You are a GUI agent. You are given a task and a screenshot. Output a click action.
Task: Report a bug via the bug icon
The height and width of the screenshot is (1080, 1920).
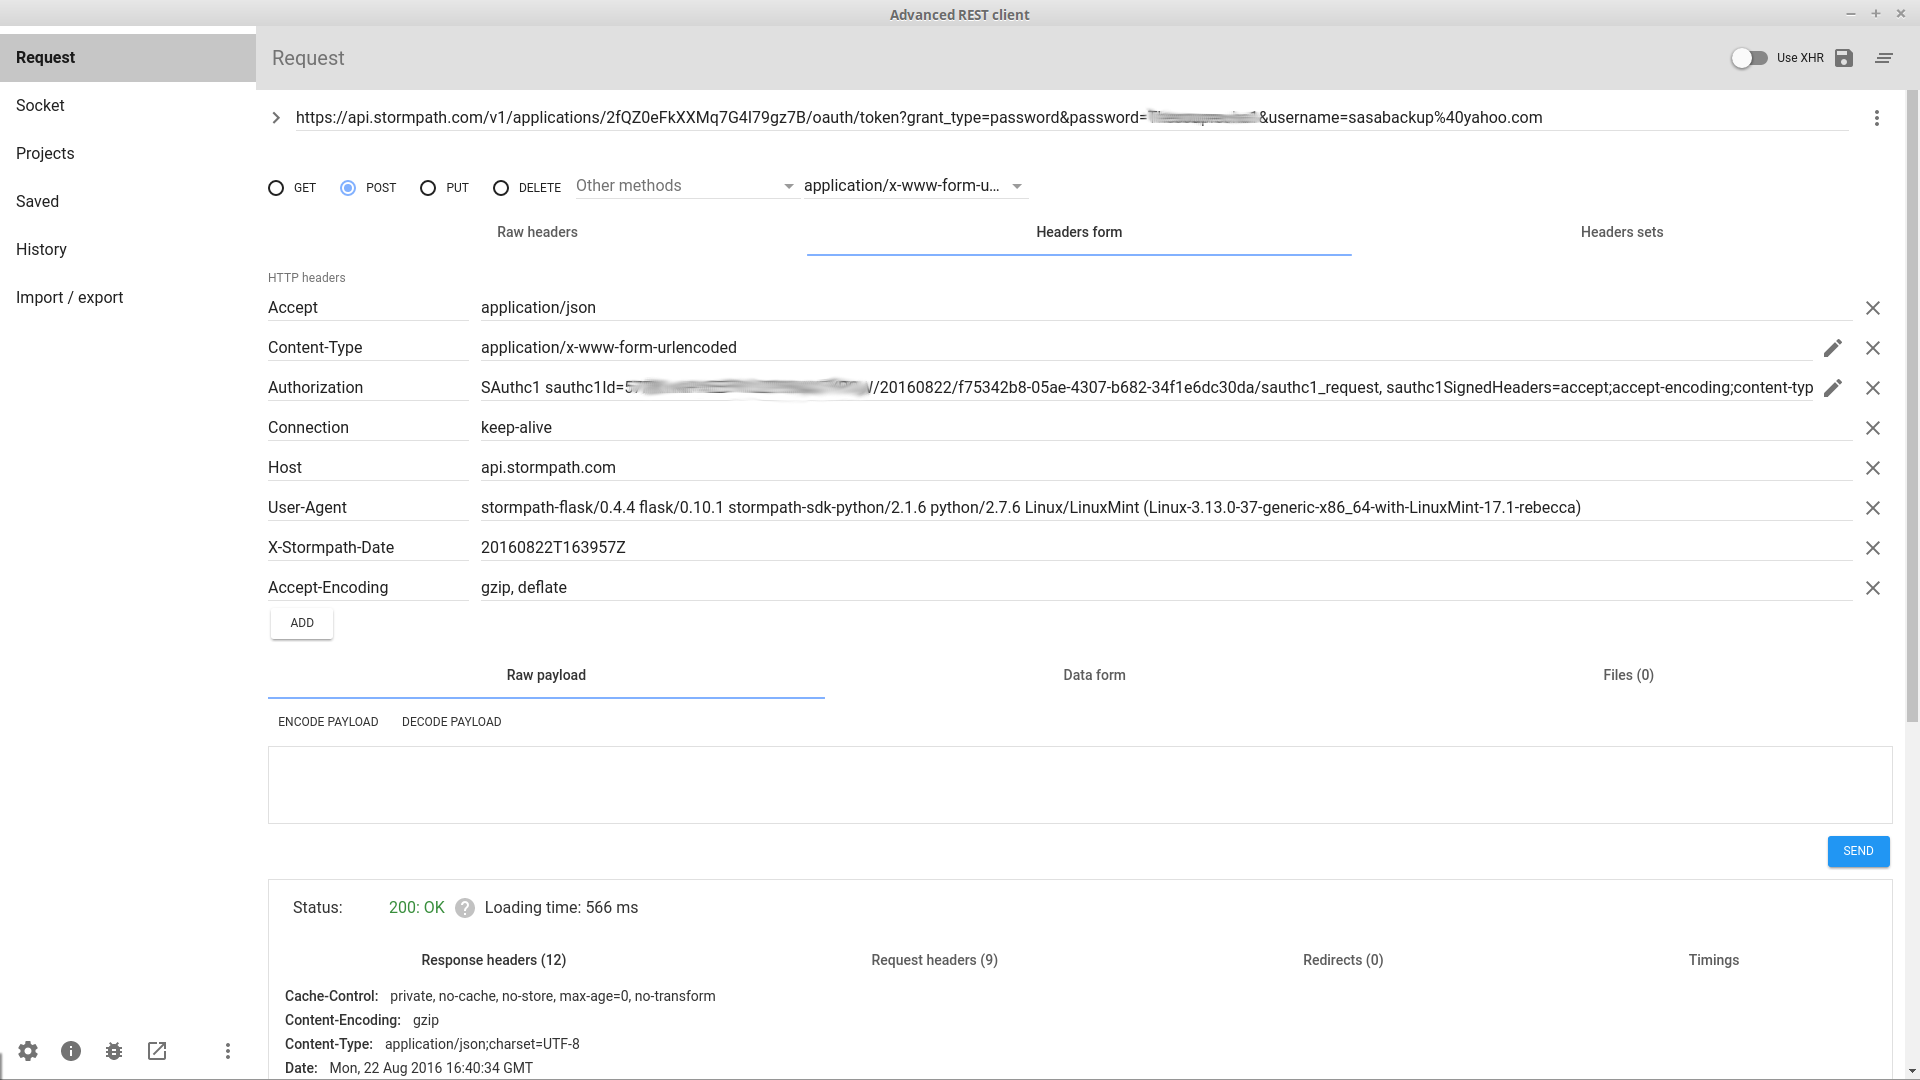click(114, 1051)
